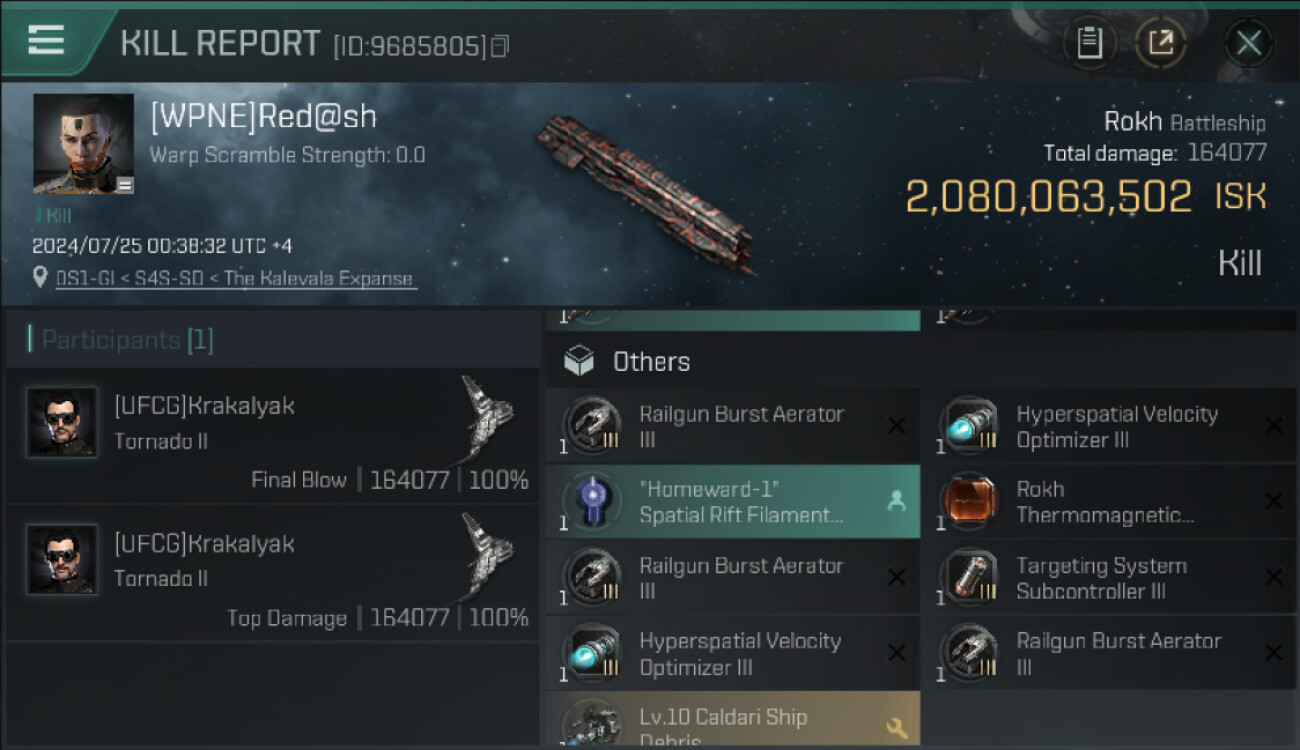Image resolution: width=1300 pixels, height=750 pixels.
Task: Open Krakalyak Top Damage entry
Action: point(272,572)
